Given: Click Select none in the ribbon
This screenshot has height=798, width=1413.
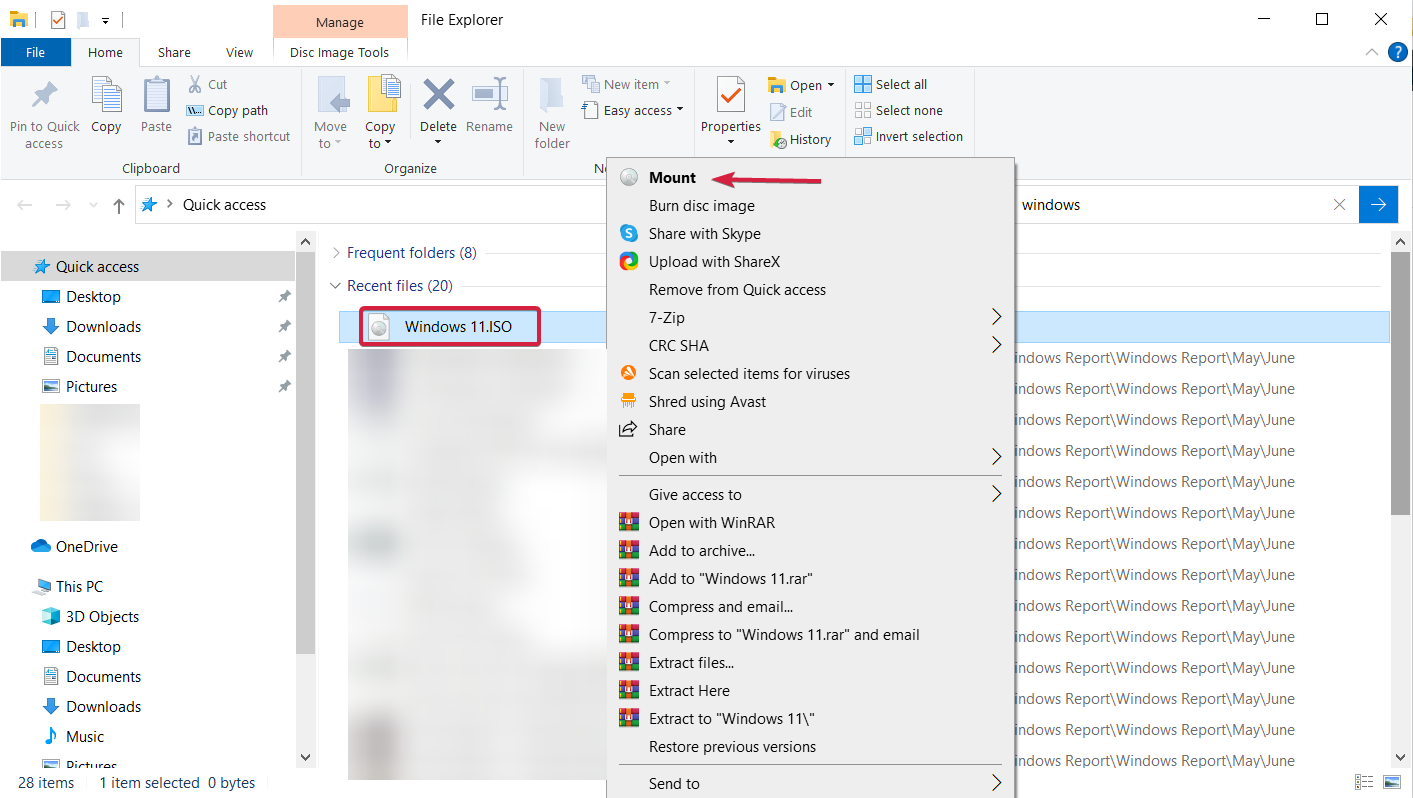Looking at the screenshot, I should point(898,111).
